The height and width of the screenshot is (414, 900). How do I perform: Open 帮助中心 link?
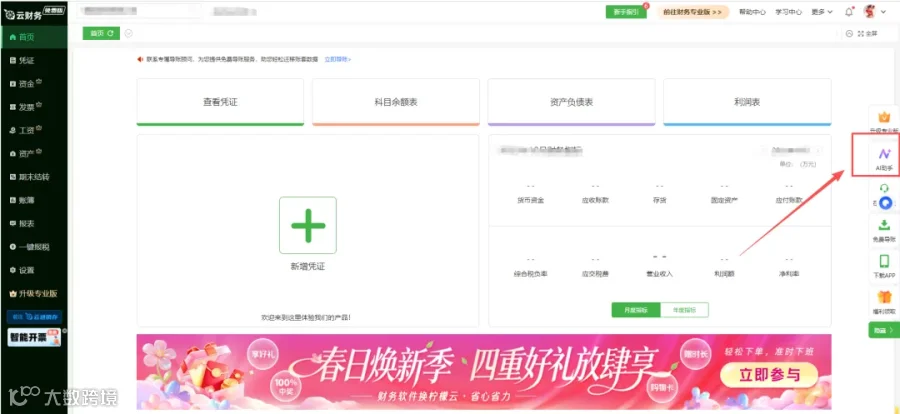coord(752,12)
